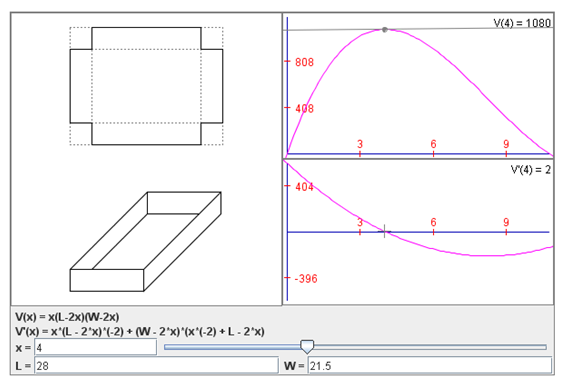This screenshot has height=386, width=565.
Task: Click the 6 tick label on volume graph
Action: [433, 144]
